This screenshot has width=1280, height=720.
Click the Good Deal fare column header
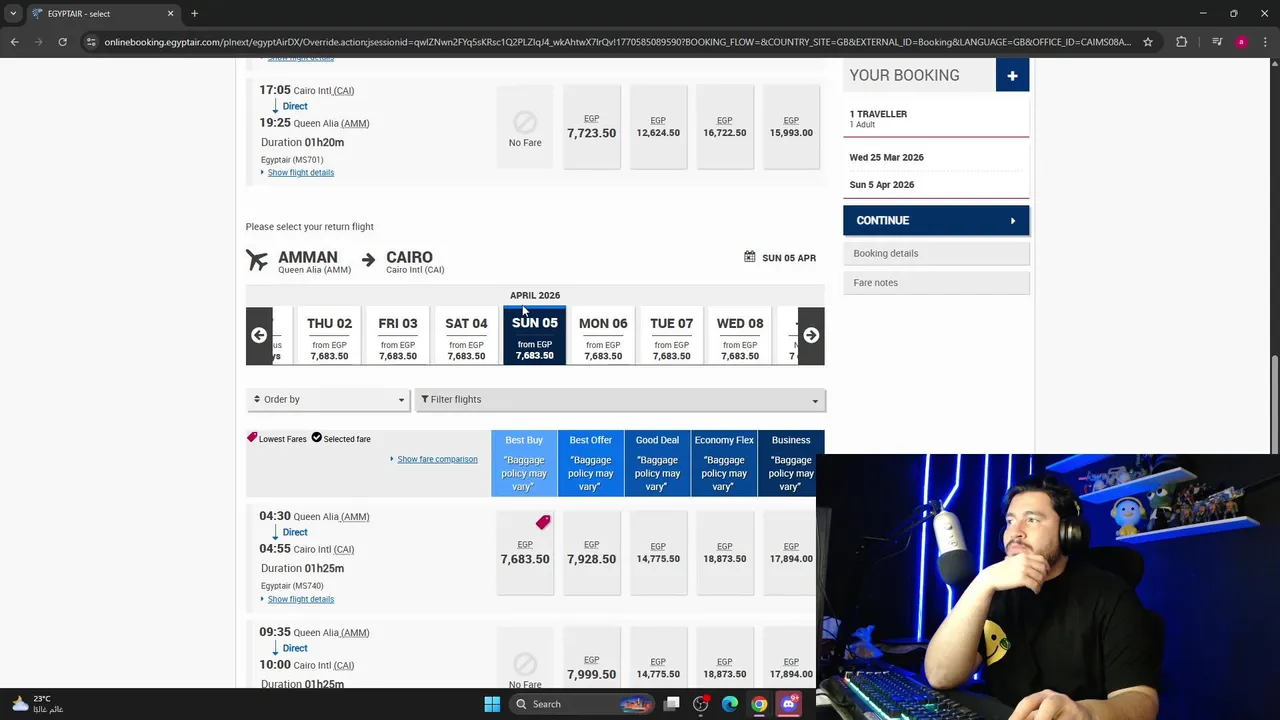click(x=657, y=463)
